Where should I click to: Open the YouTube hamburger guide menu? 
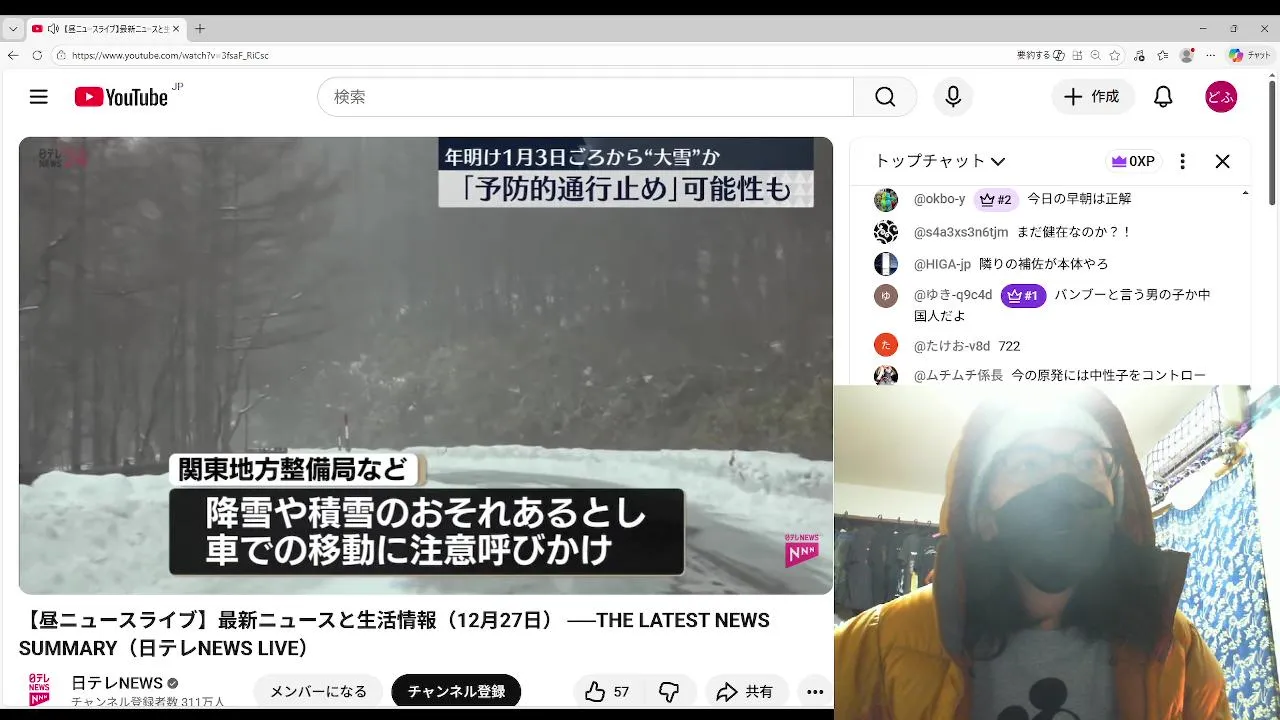click(x=38, y=97)
